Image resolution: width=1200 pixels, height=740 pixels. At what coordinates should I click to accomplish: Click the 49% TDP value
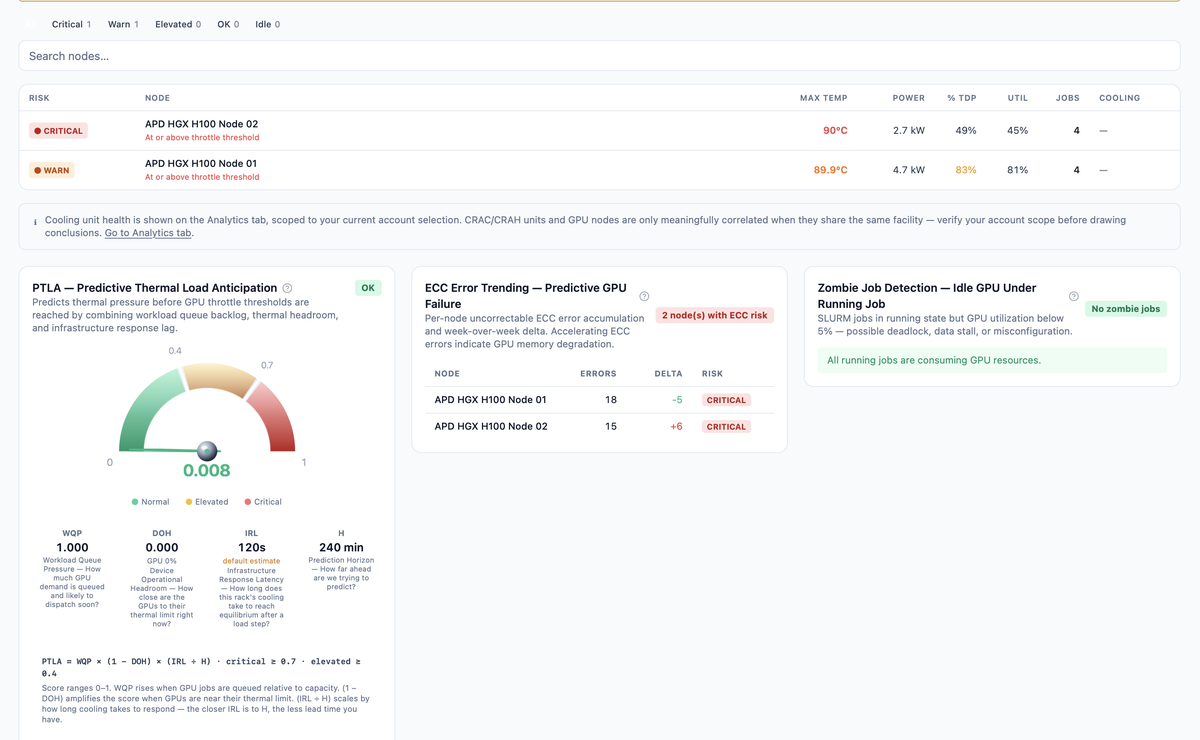966,131
